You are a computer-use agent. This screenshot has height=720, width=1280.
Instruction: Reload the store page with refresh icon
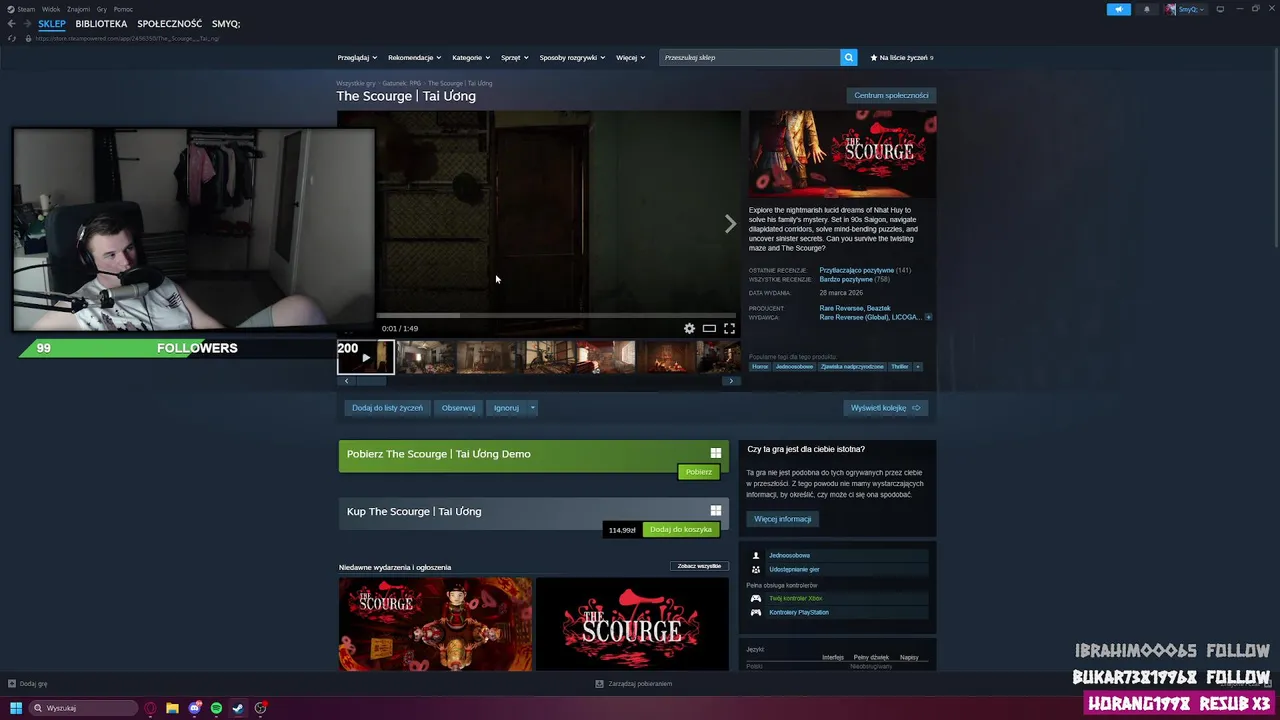[12, 38]
